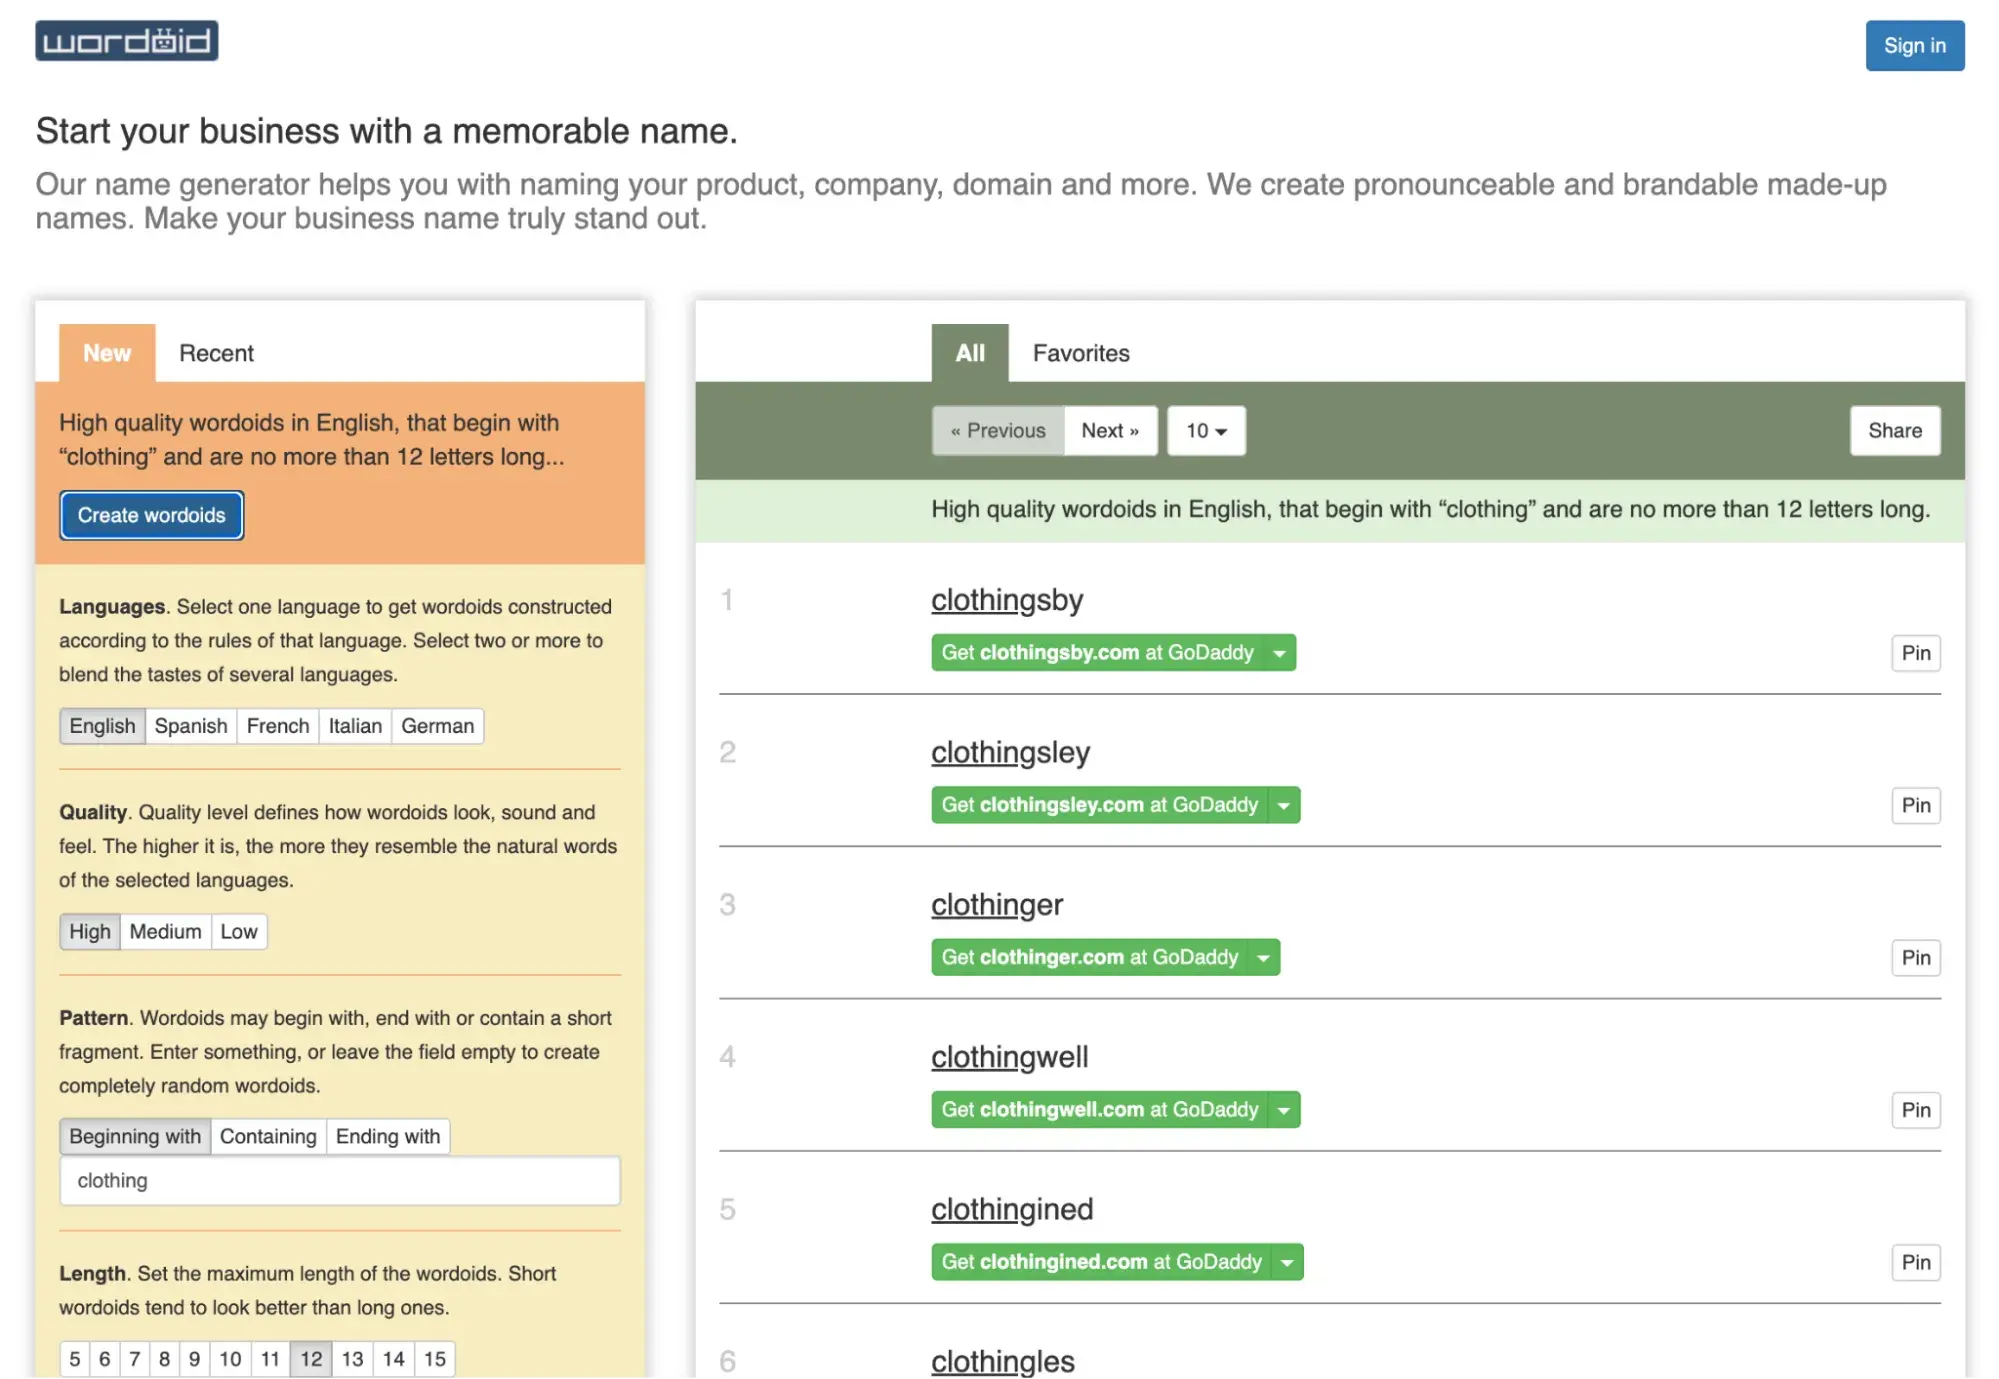The image size is (1999, 1379).
Task: Get clothingsby.com at GoDaddy
Action: click(x=1097, y=653)
